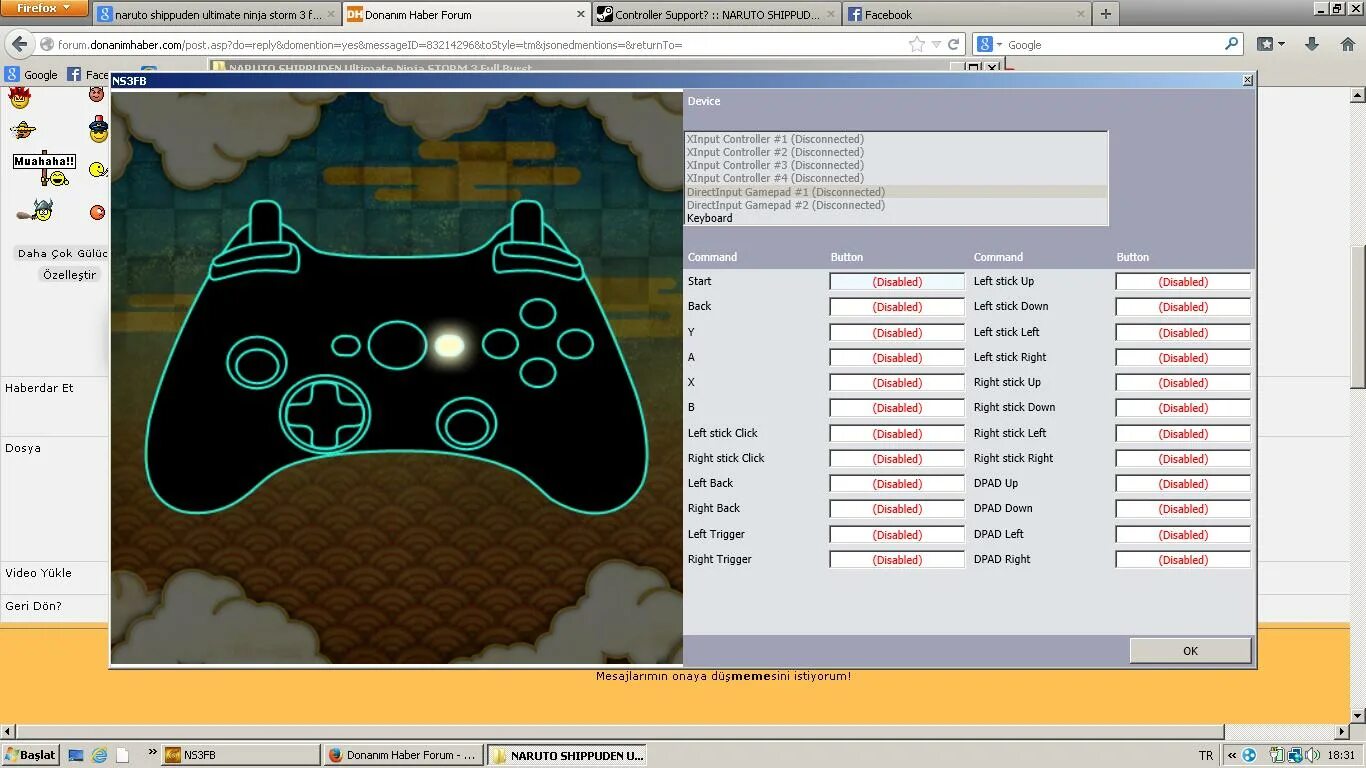Close the naruto shippuden Google tab
1366x768 pixels.
(x=331, y=14)
